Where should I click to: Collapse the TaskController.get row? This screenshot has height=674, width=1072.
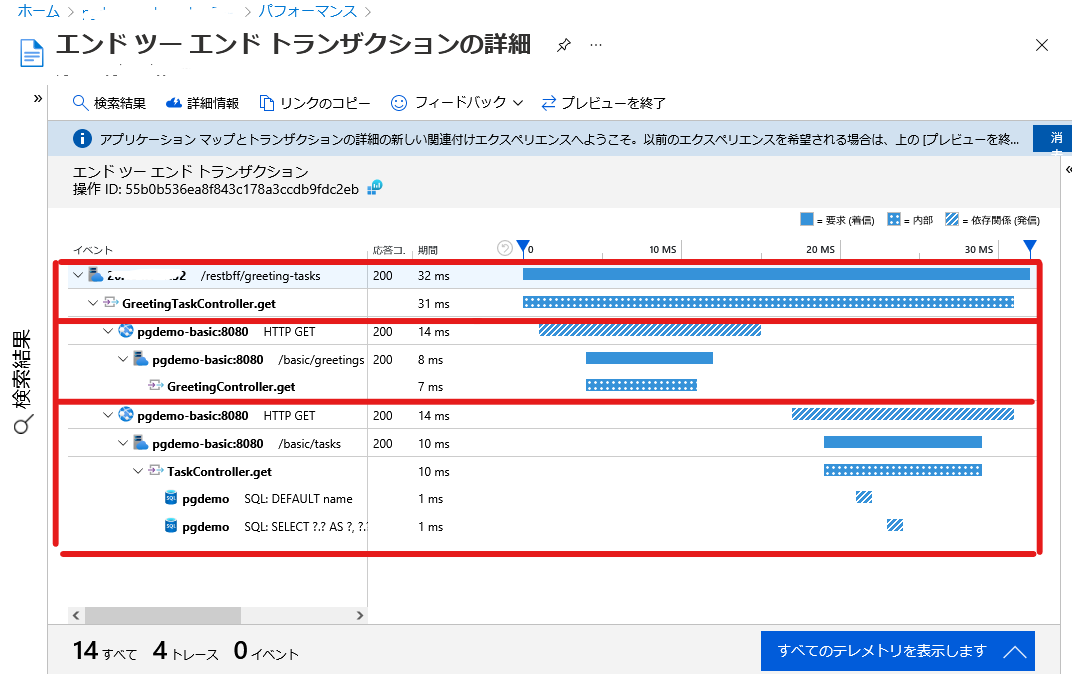(x=138, y=471)
